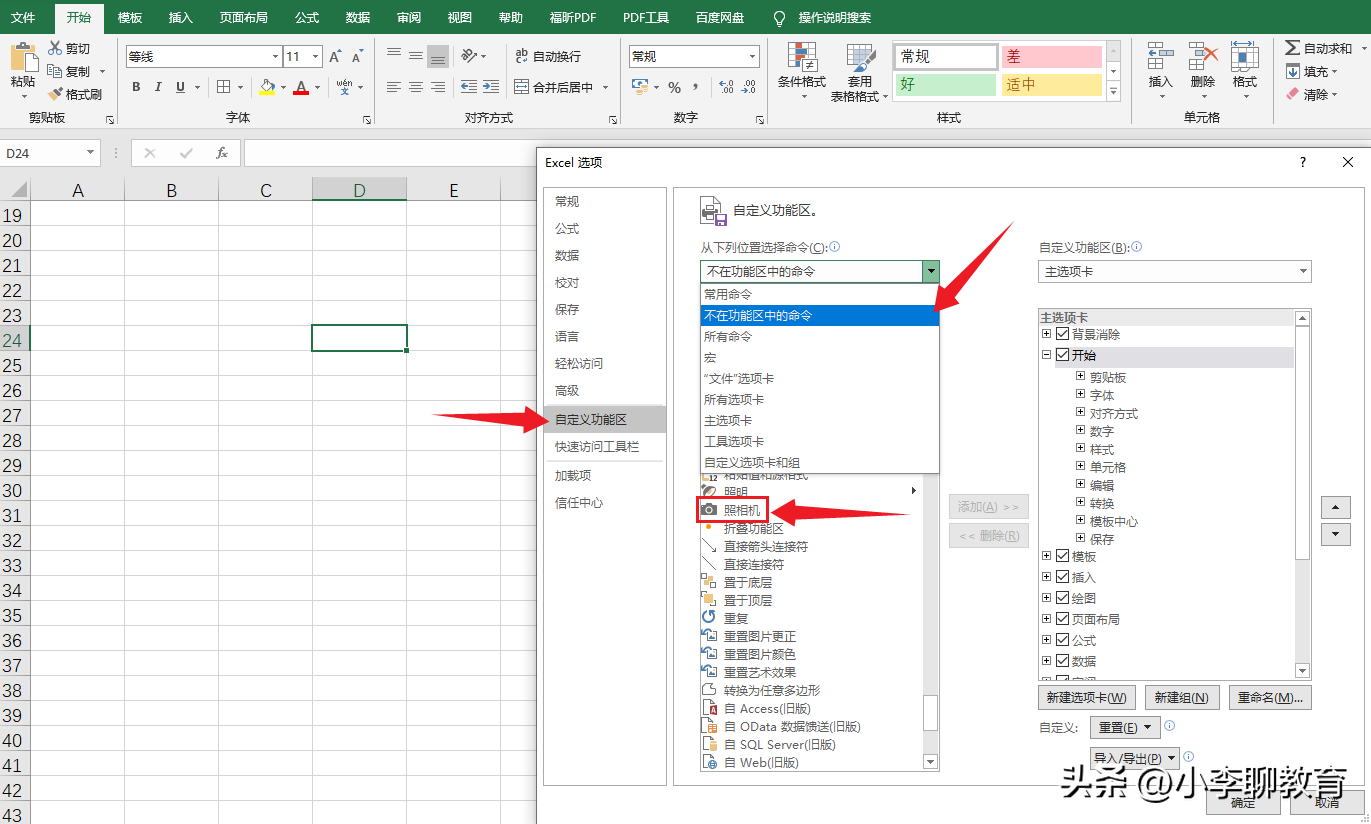Uncheck the 插入 tab checkbox in tree
The width and height of the screenshot is (1371, 824).
1063,577
